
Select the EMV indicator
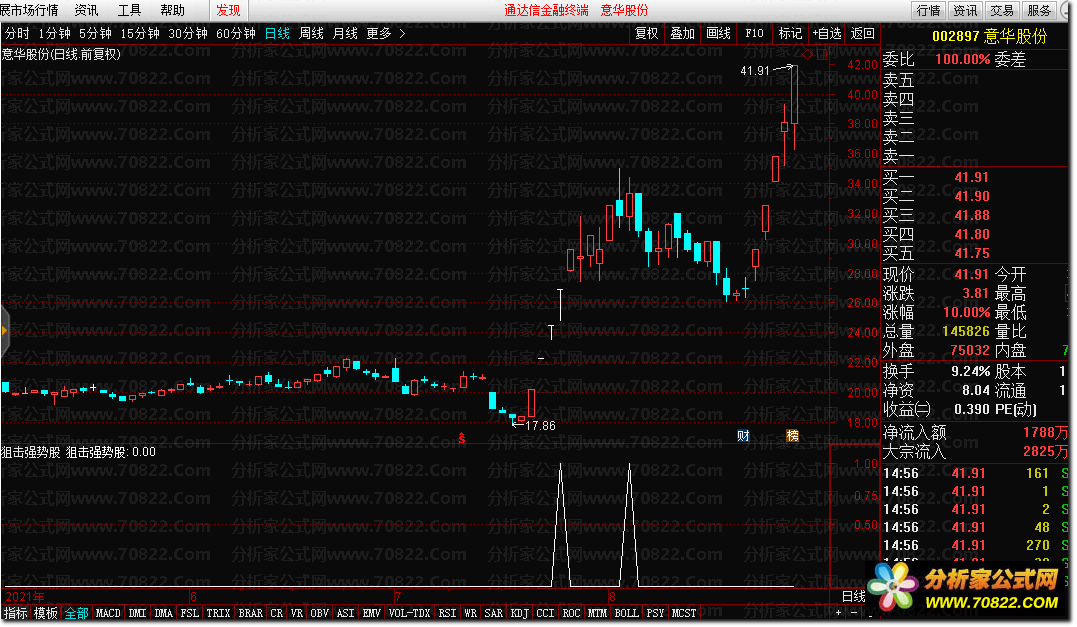(372, 613)
